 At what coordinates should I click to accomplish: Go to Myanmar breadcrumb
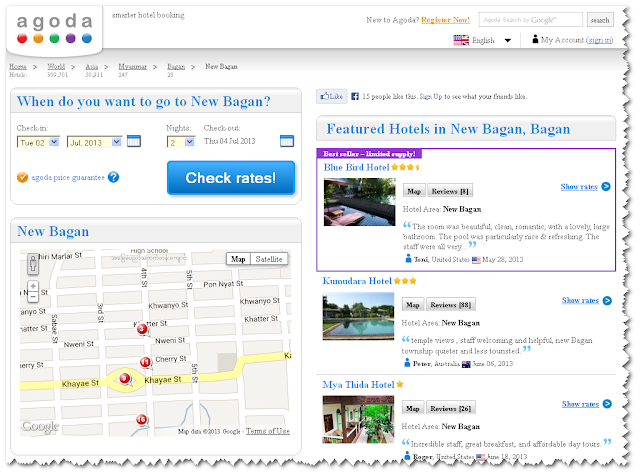(133, 67)
